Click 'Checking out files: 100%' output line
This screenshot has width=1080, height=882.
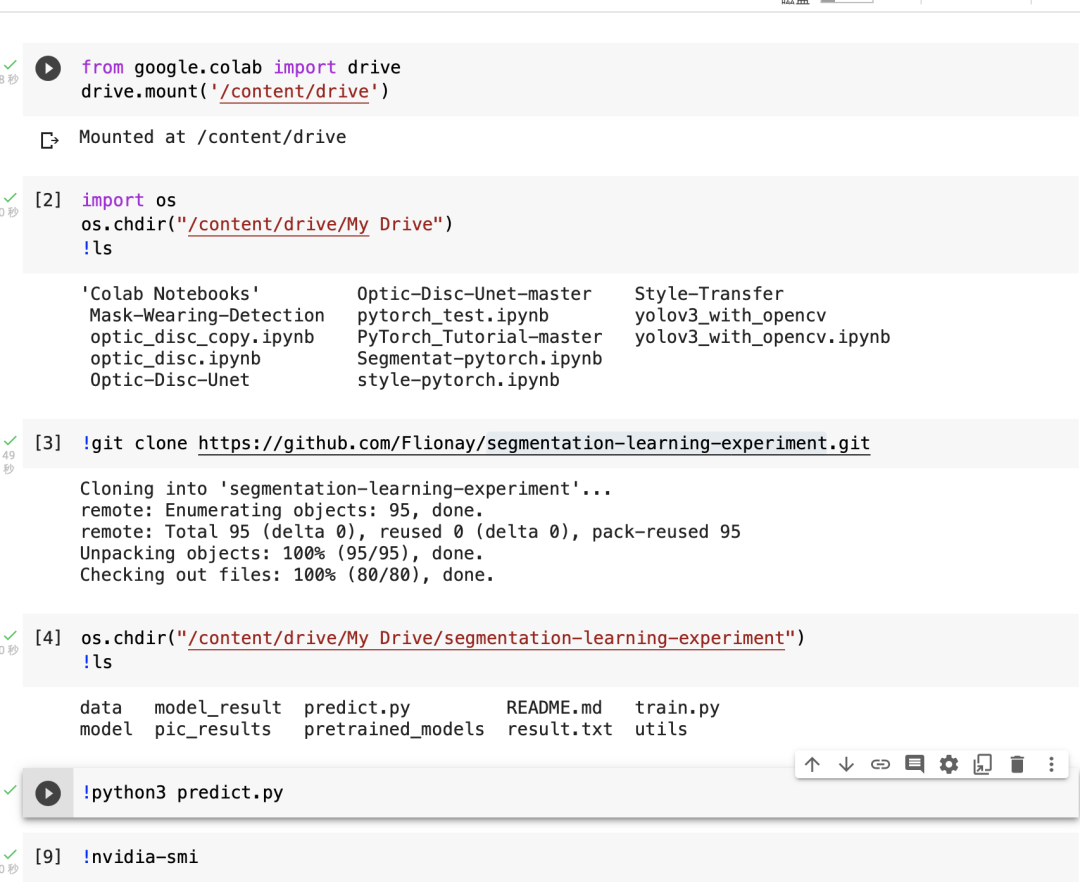[x=287, y=575]
